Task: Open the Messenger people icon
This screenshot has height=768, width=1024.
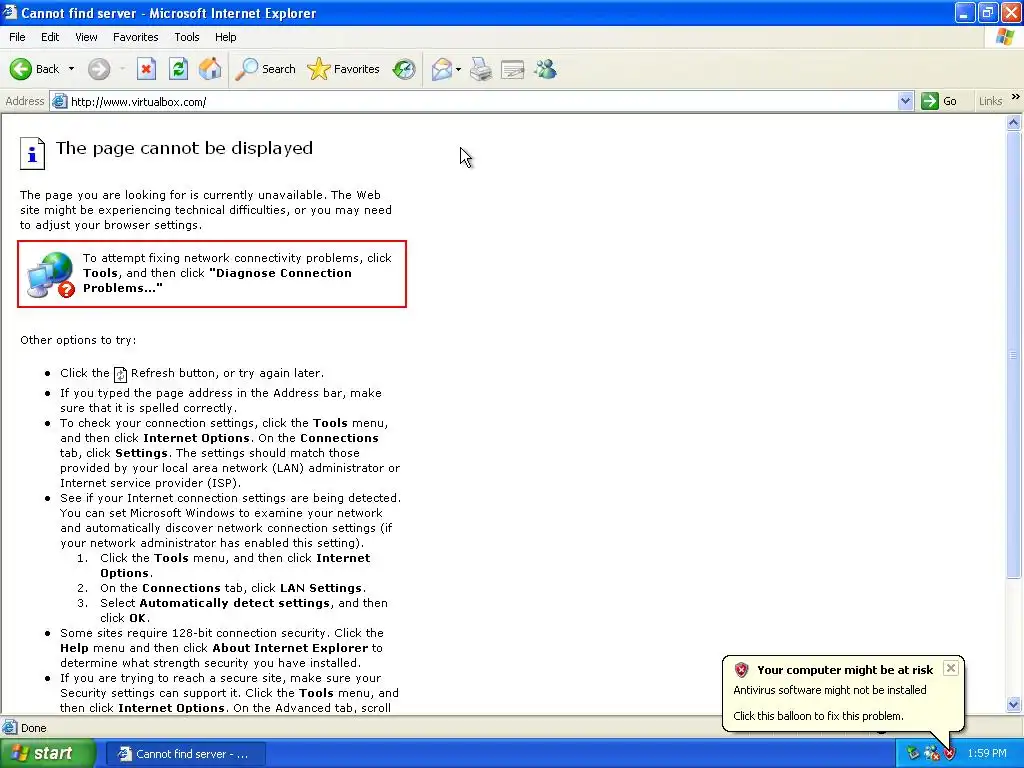Action: coord(545,69)
